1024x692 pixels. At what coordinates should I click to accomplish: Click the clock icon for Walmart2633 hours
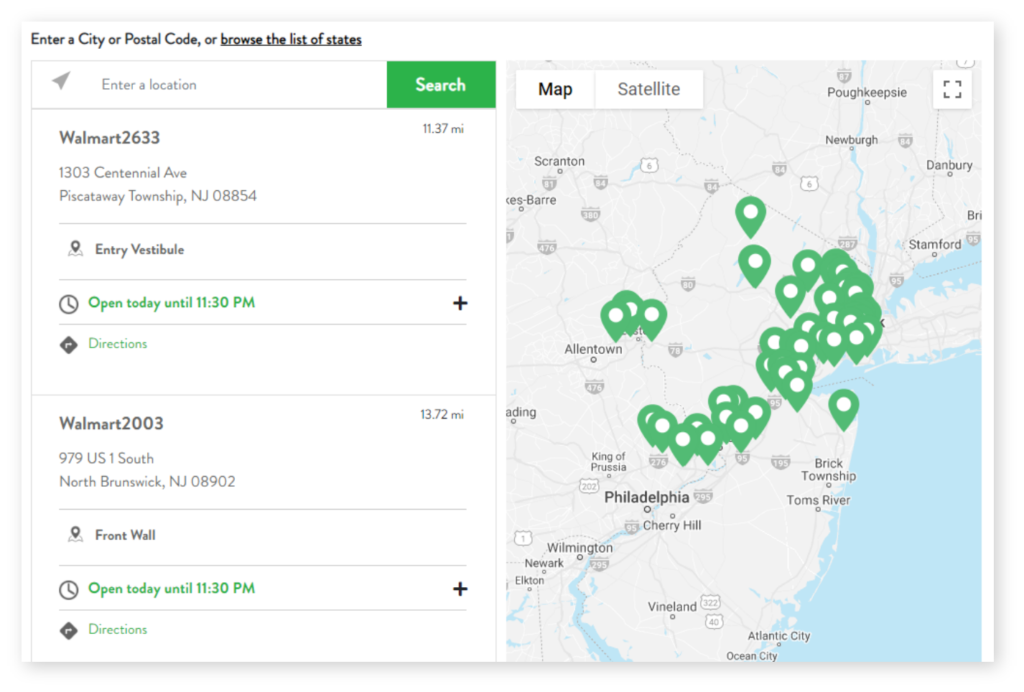coord(69,304)
